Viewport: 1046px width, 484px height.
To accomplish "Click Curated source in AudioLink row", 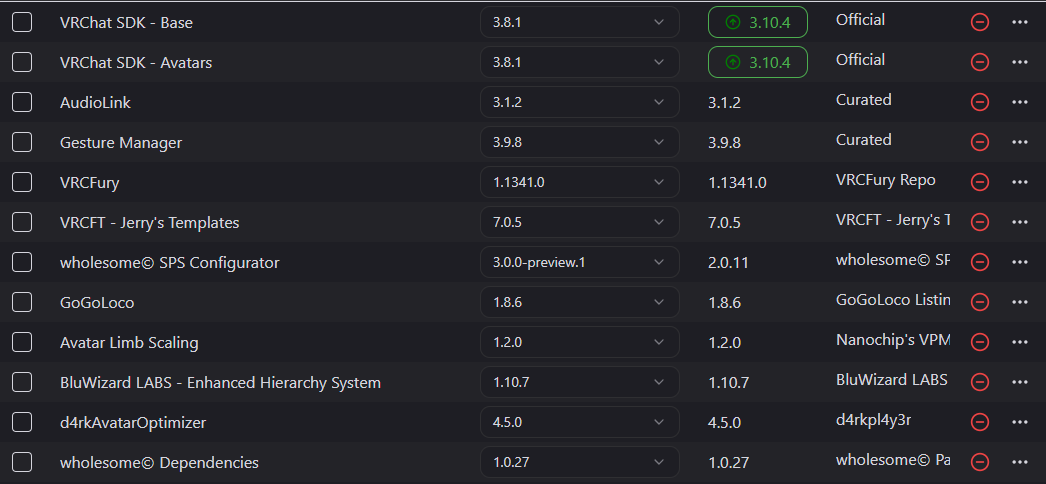I will (863, 100).
